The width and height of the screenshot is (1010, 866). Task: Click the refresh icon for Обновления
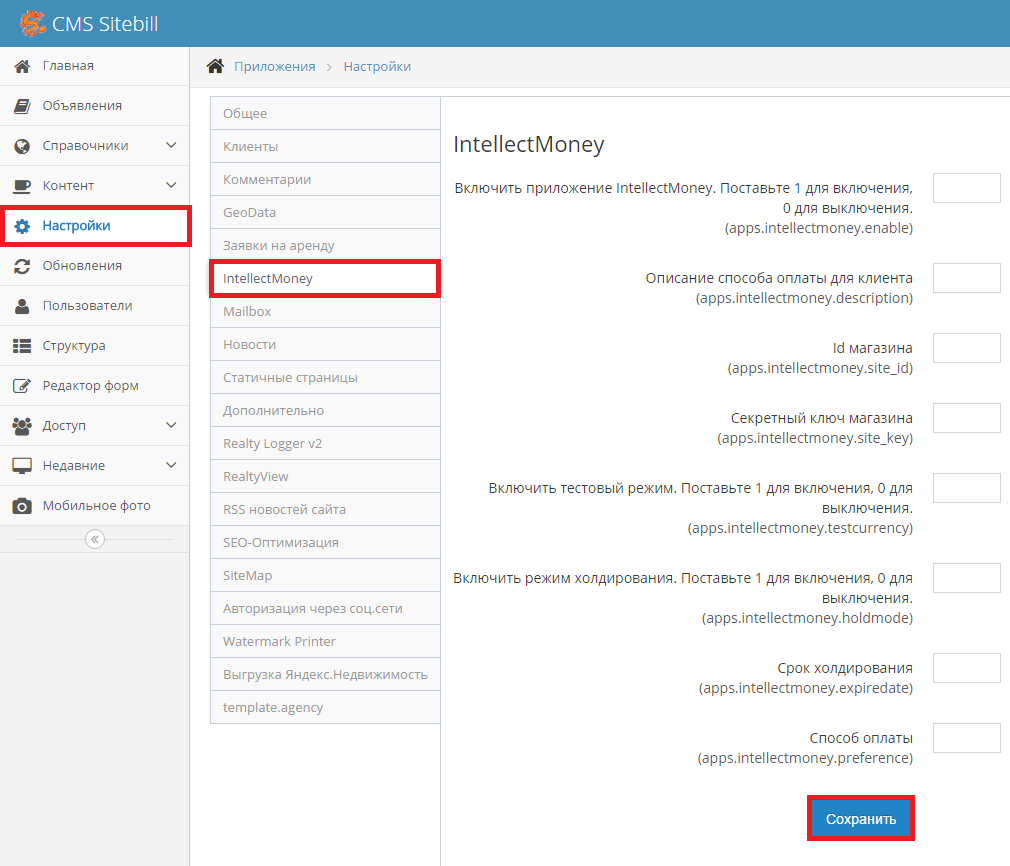coord(22,266)
